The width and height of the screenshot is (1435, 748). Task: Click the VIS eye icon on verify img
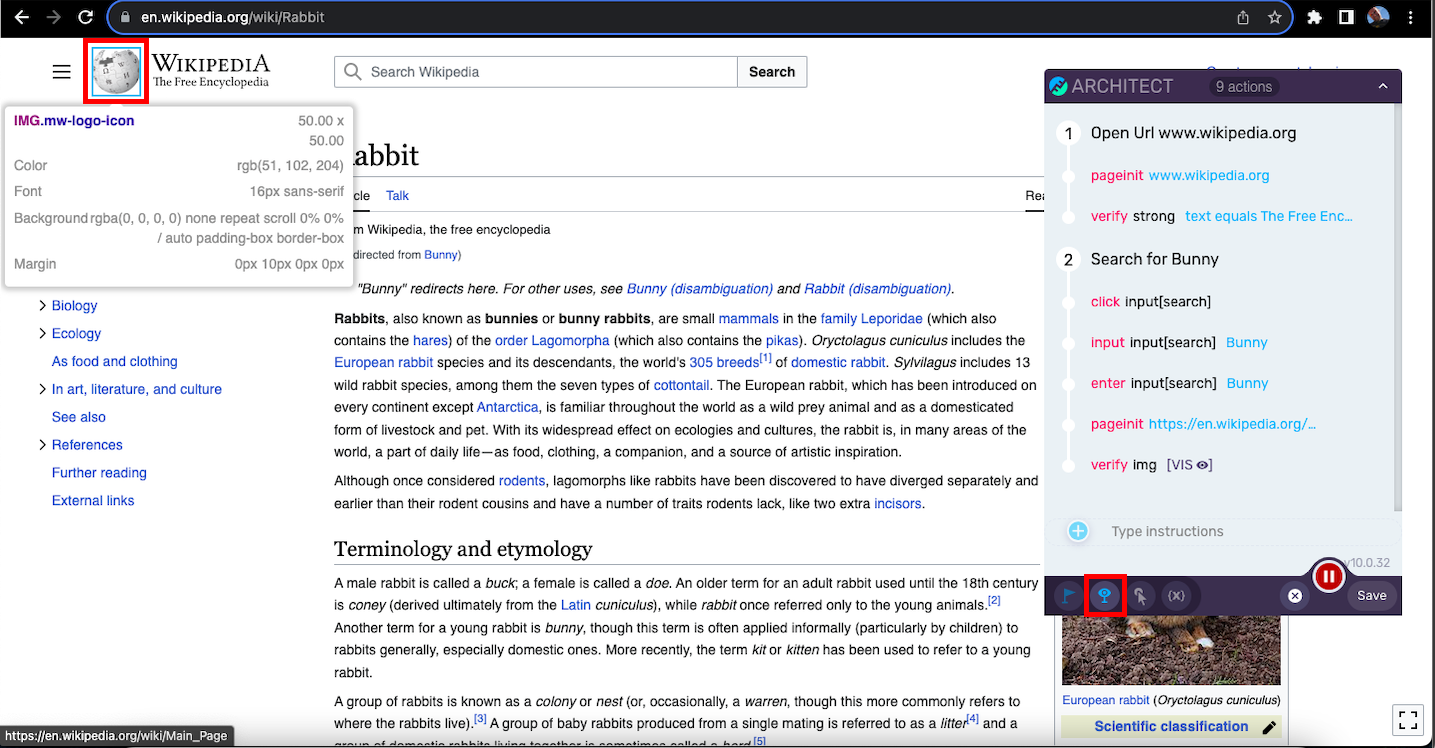point(1203,465)
